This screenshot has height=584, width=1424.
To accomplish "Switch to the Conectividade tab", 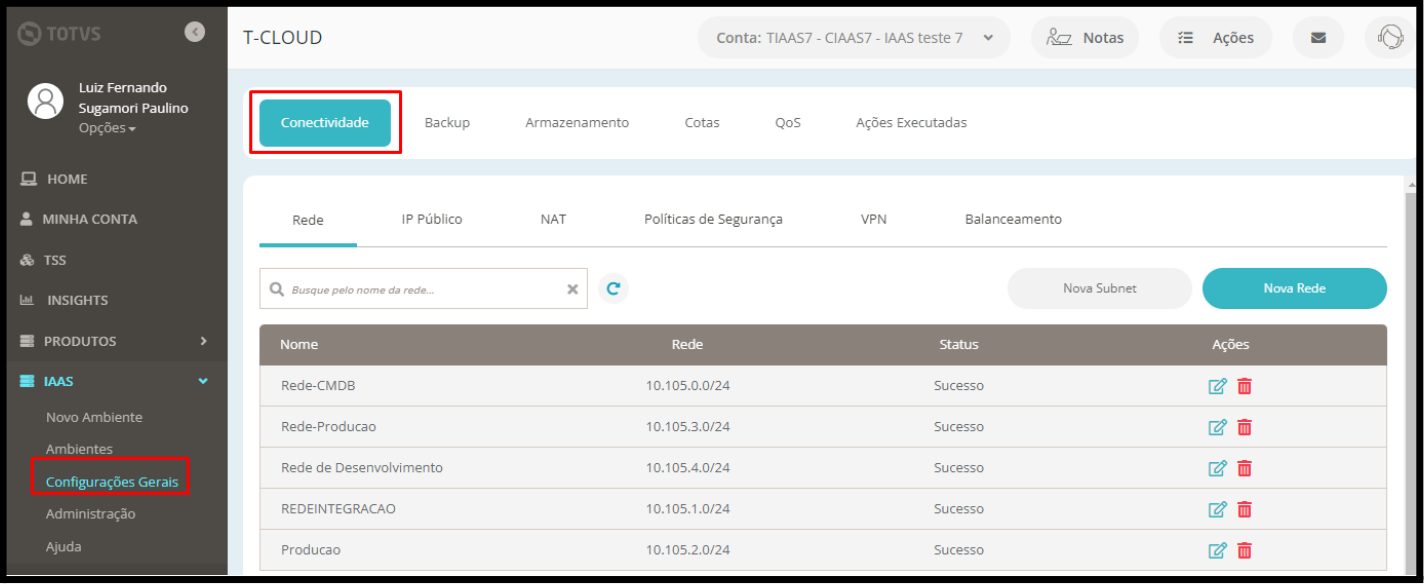I will point(325,123).
